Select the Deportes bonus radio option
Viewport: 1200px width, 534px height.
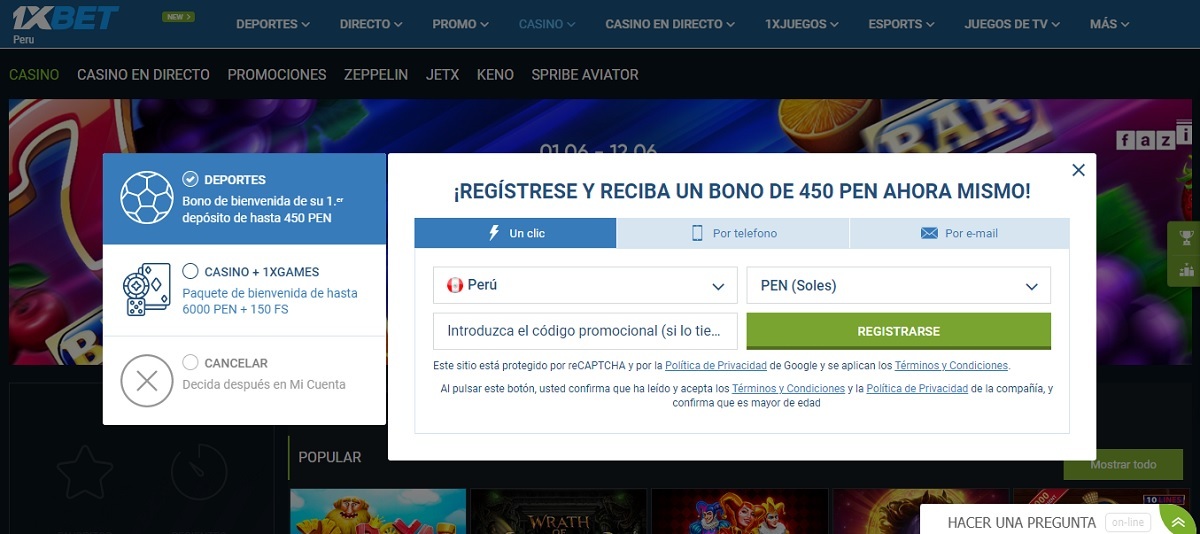pos(190,179)
